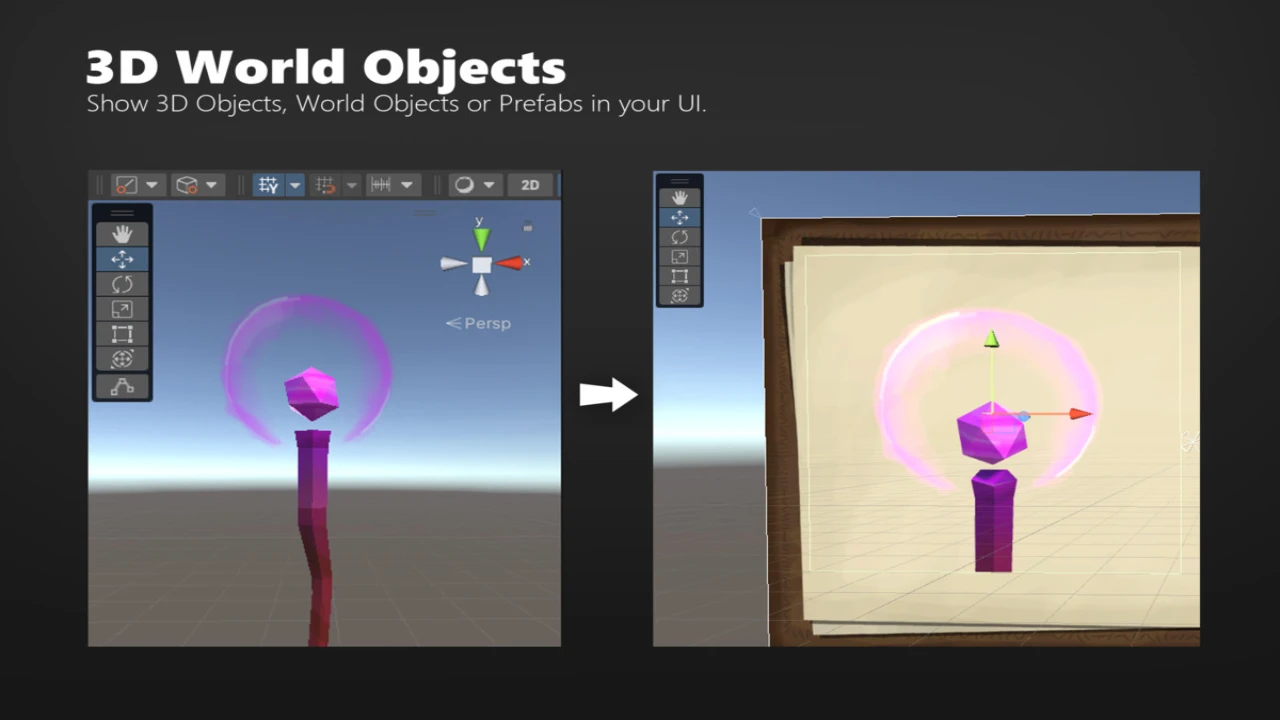Toggle the scene gizmo rotation lock icon
The height and width of the screenshot is (720, 1280).
point(528,227)
